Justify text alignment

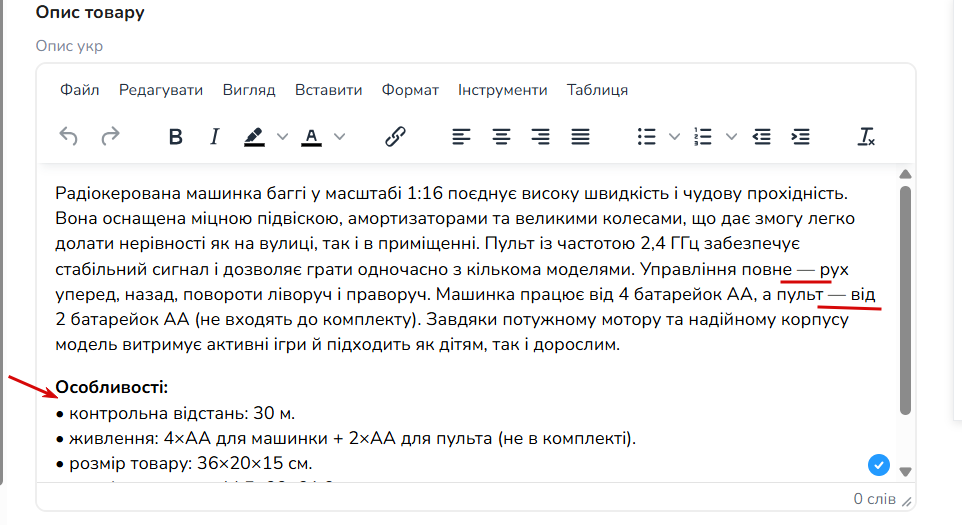pyautogui.click(x=580, y=136)
